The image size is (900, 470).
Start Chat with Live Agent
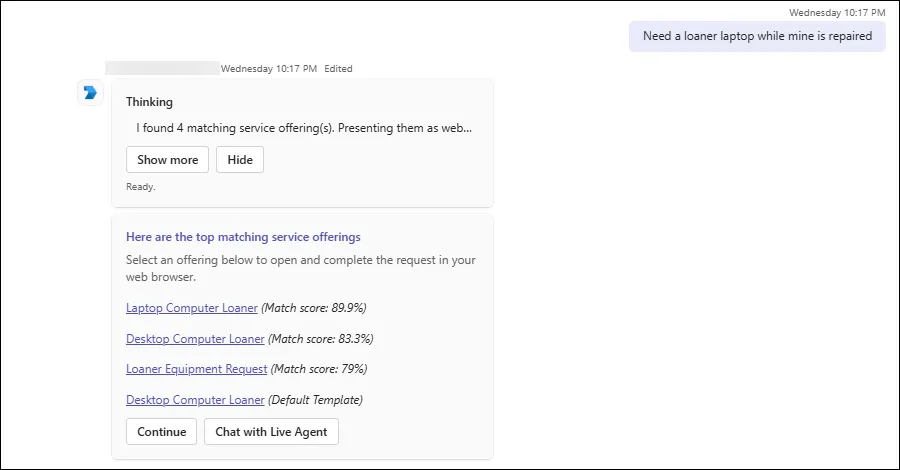[x=271, y=432]
